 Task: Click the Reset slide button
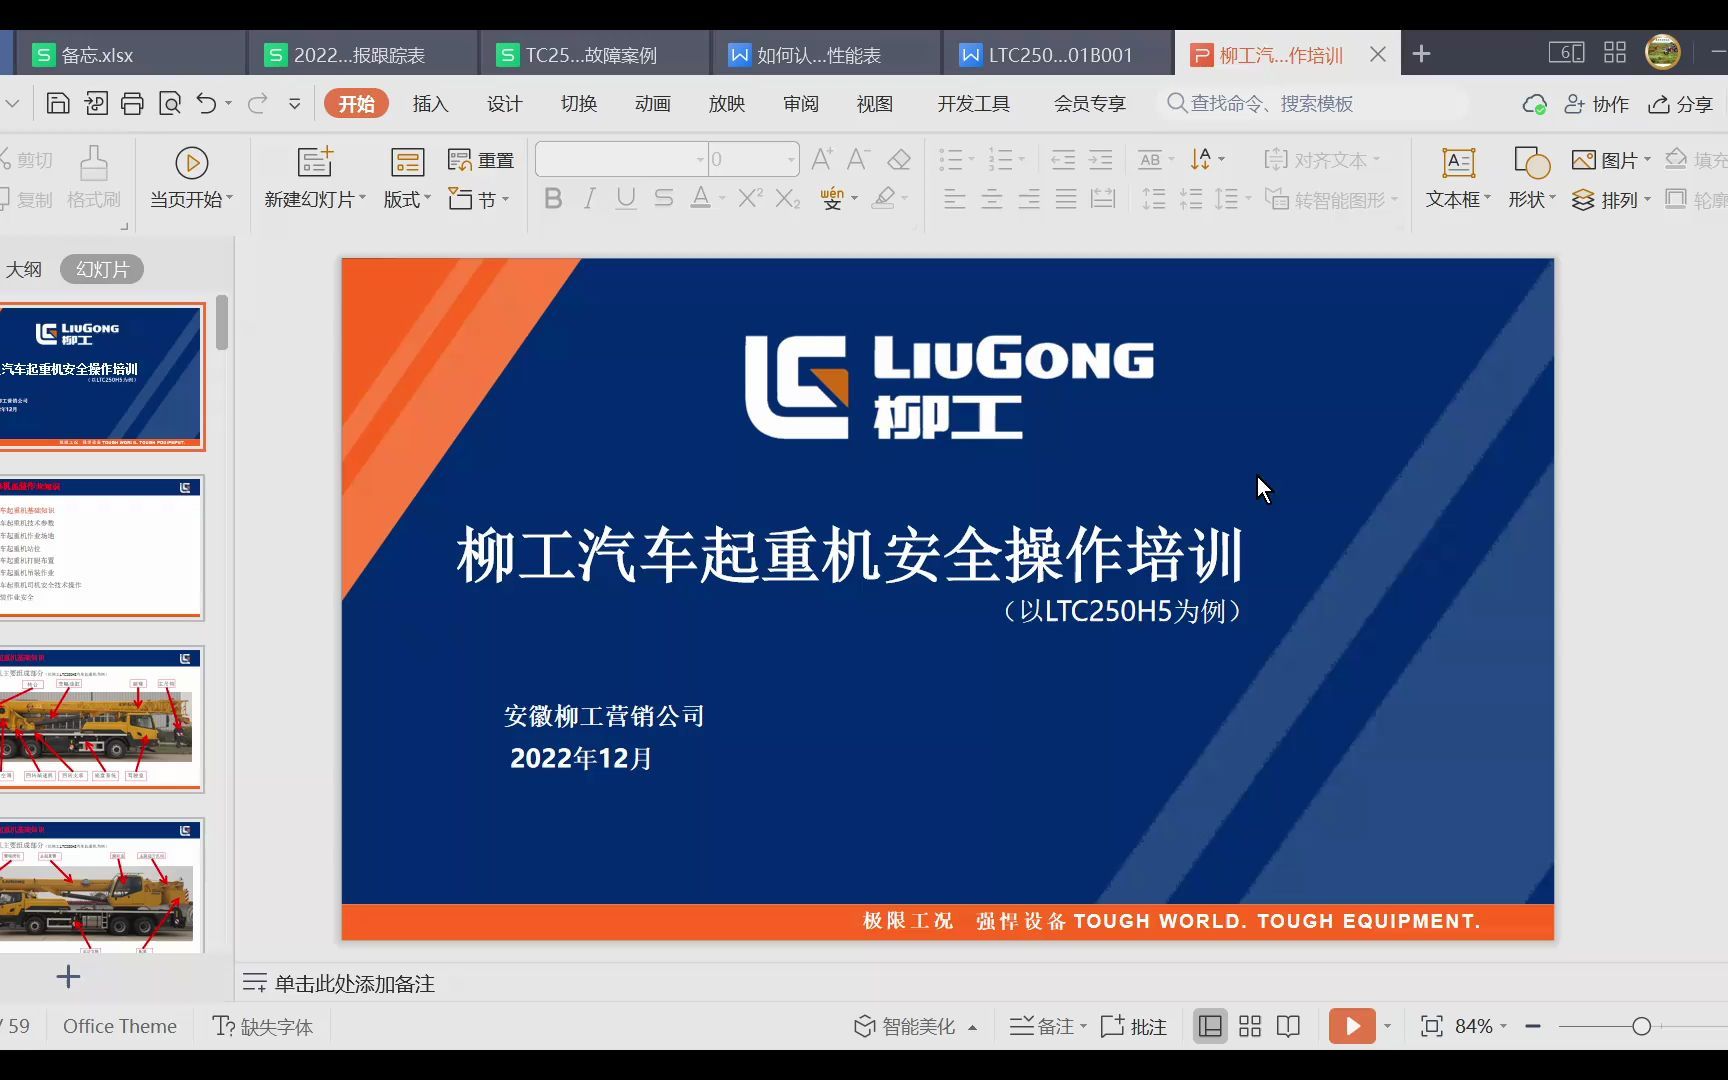coord(481,160)
